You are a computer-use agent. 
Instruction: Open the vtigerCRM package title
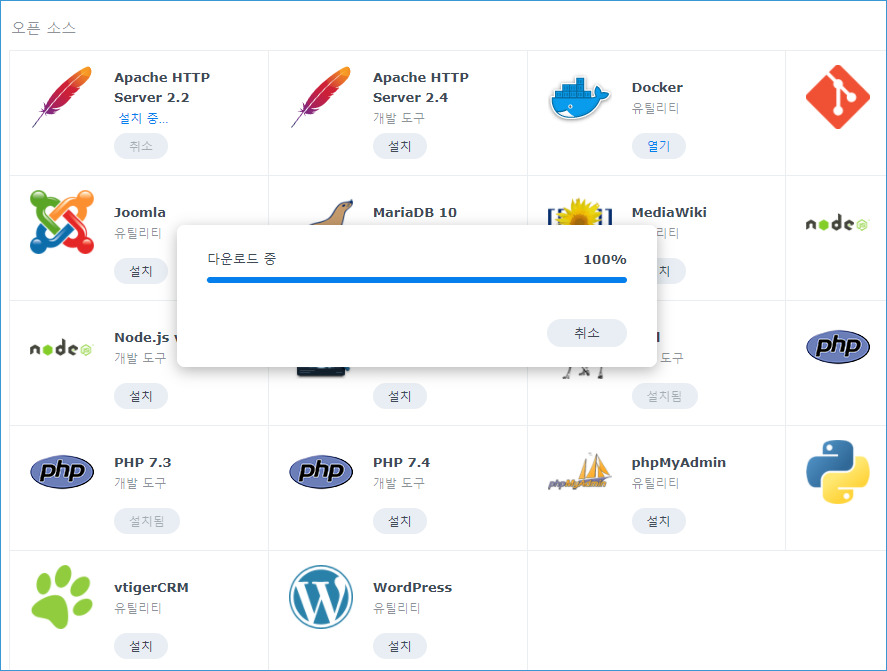[x=151, y=587]
